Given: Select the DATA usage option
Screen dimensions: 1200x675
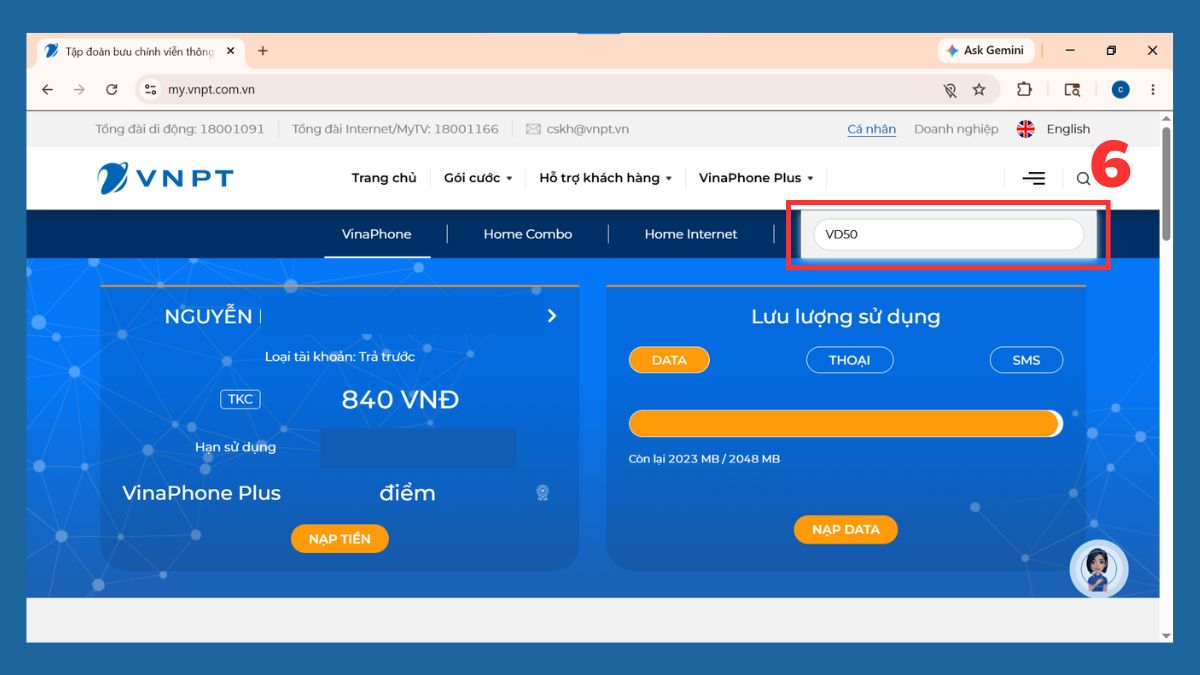Looking at the screenshot, I should (669, 360).
